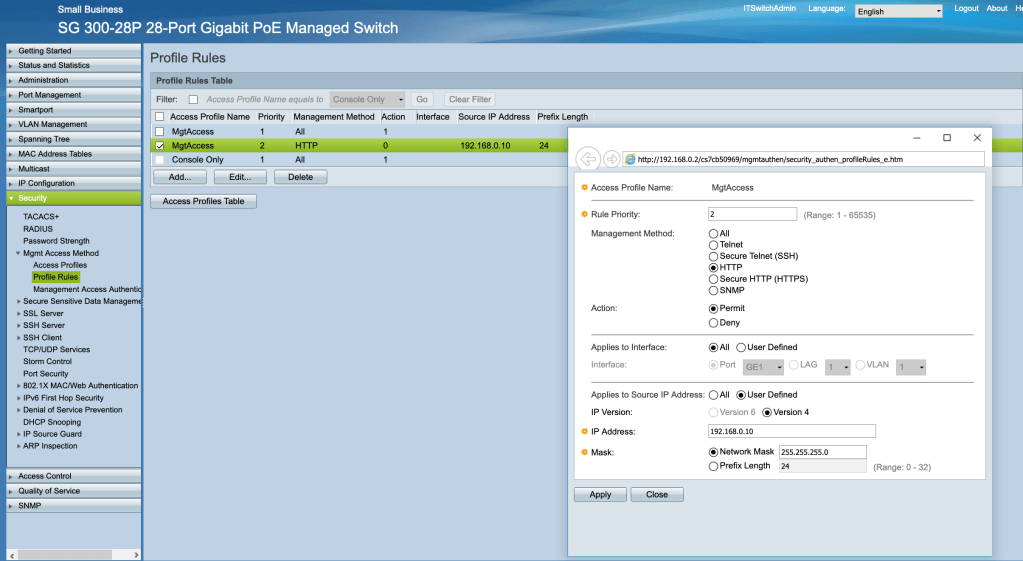Image resolution: width=1023 pixels, height=561 pixels.
Task: Click the page icon in popup address bar
Action: click(630, 159)
